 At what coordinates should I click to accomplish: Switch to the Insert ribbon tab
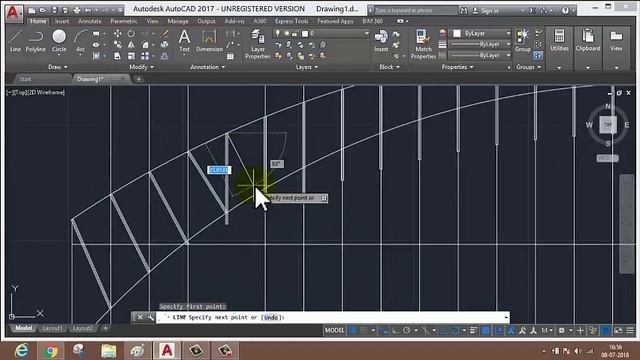pyautogui.click(x=62, y=21)
